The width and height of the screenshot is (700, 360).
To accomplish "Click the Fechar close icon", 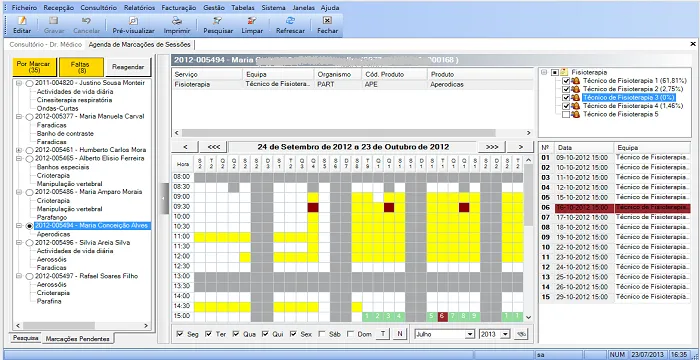I will [327, 21].
